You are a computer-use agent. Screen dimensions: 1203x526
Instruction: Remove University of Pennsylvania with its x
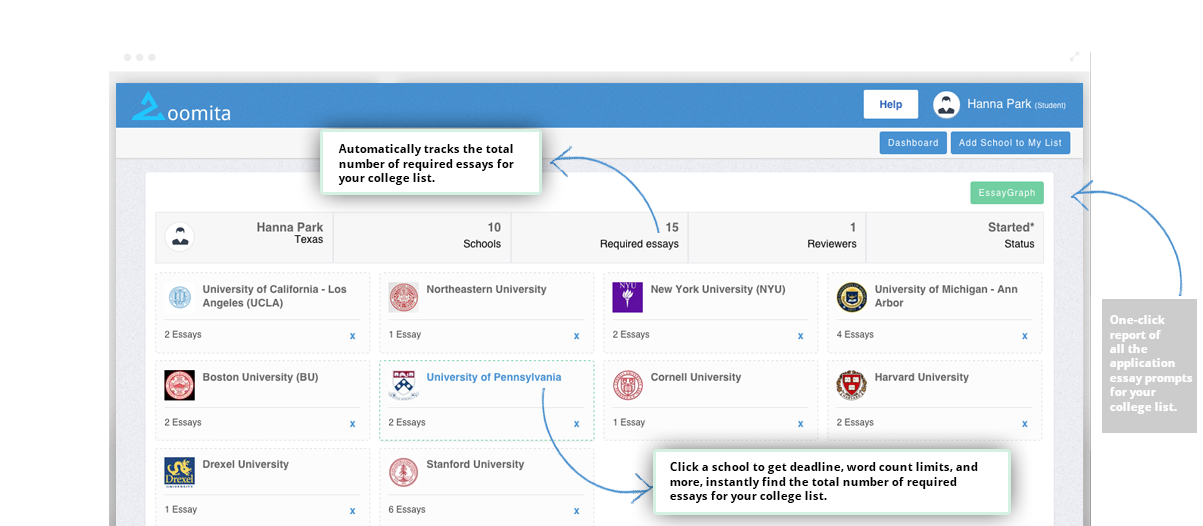coord(576,424)
